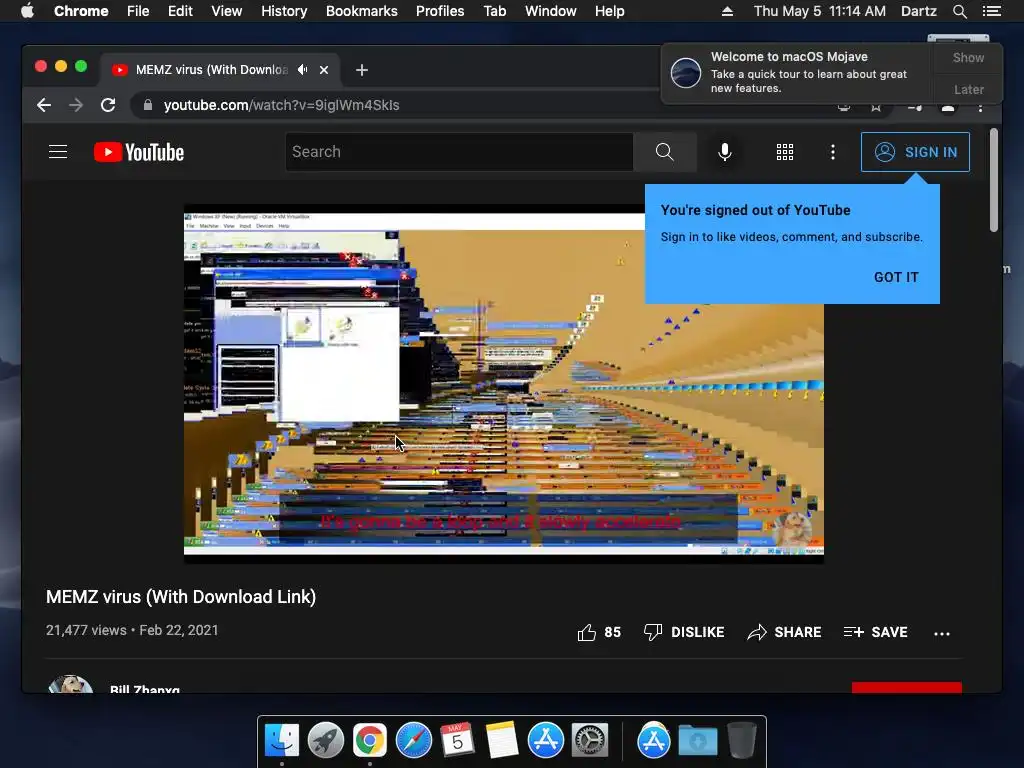
Task: Open the File menu
Action: click(x=138, y=11)
